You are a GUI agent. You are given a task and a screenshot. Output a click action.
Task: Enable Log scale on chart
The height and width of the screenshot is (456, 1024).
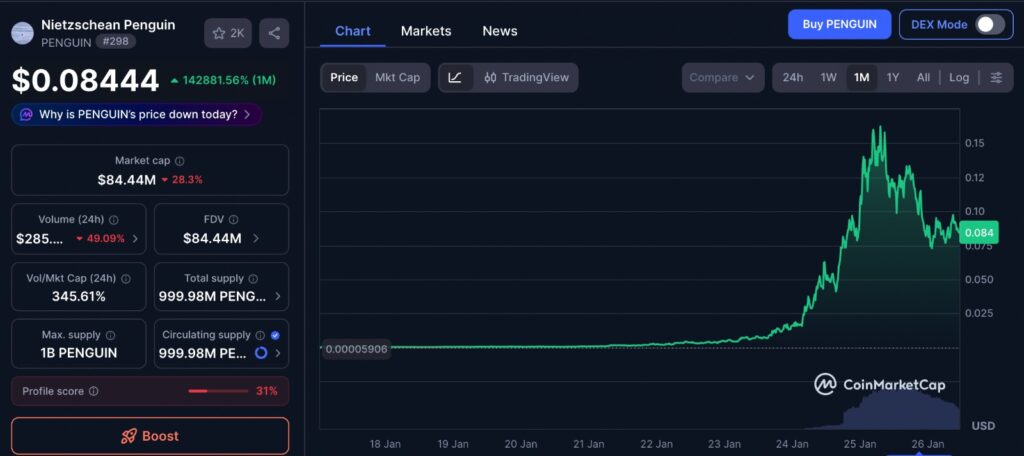959,78
